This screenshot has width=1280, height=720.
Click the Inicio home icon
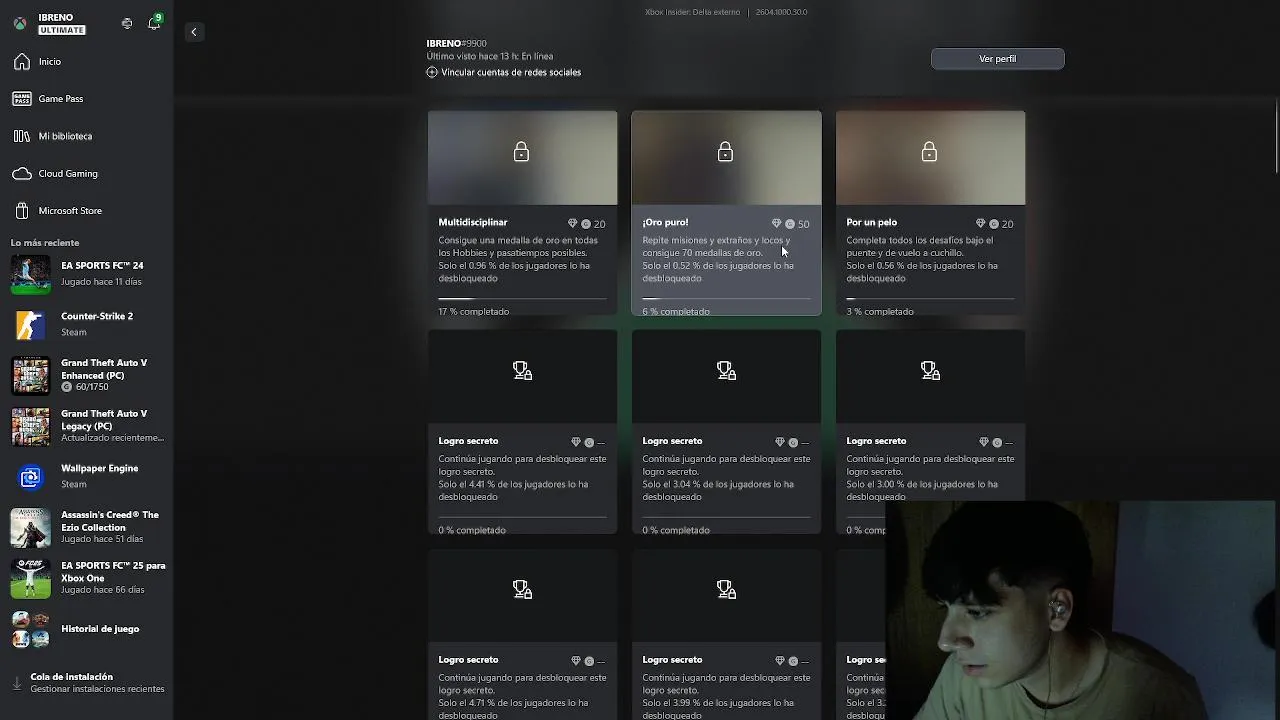[22, 62]
